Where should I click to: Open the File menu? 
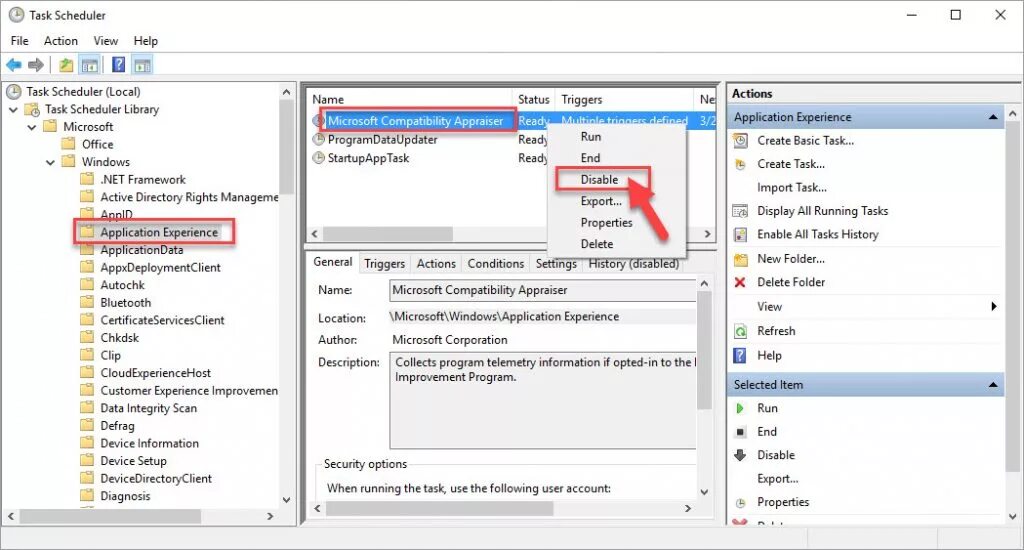click(20, 40)
